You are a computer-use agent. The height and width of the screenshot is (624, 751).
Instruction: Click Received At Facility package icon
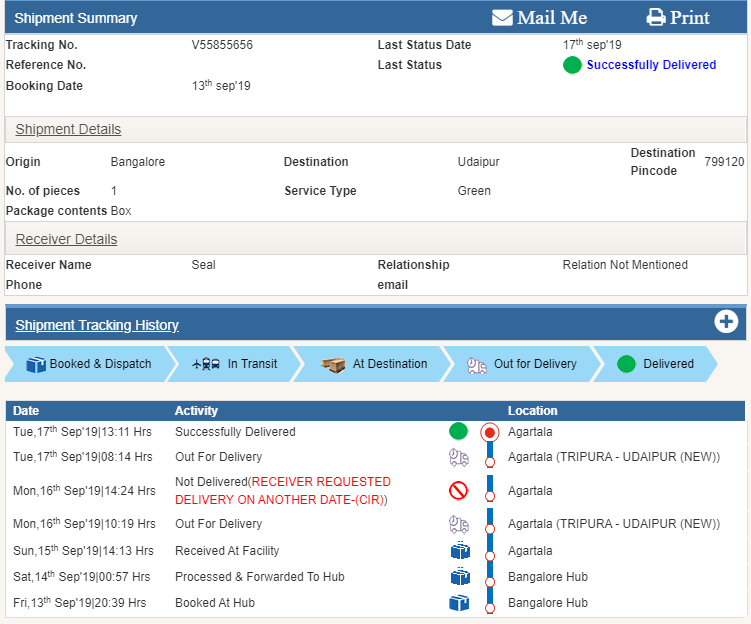459,551
